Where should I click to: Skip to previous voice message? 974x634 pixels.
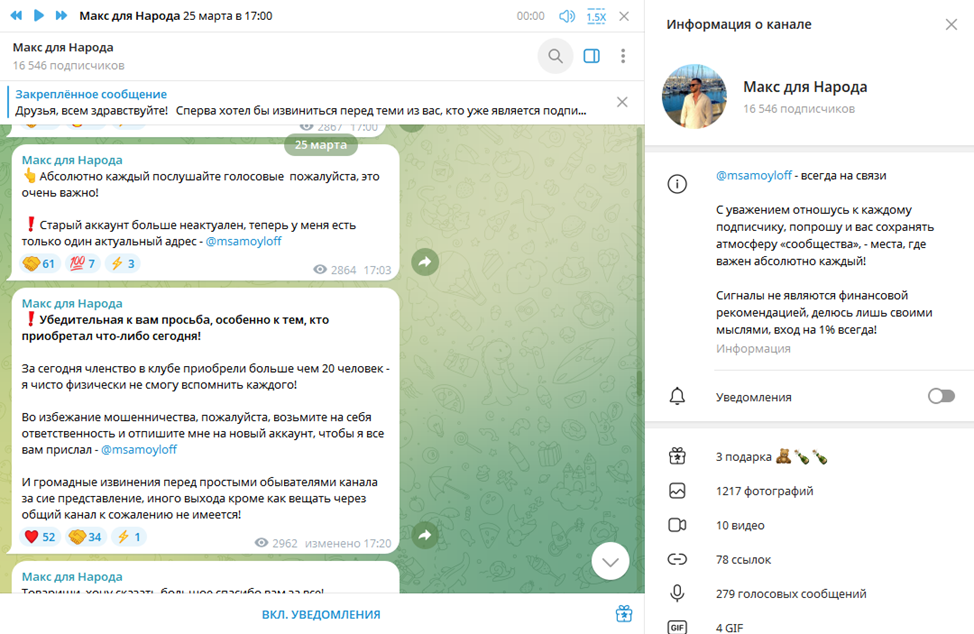[16, 16]
